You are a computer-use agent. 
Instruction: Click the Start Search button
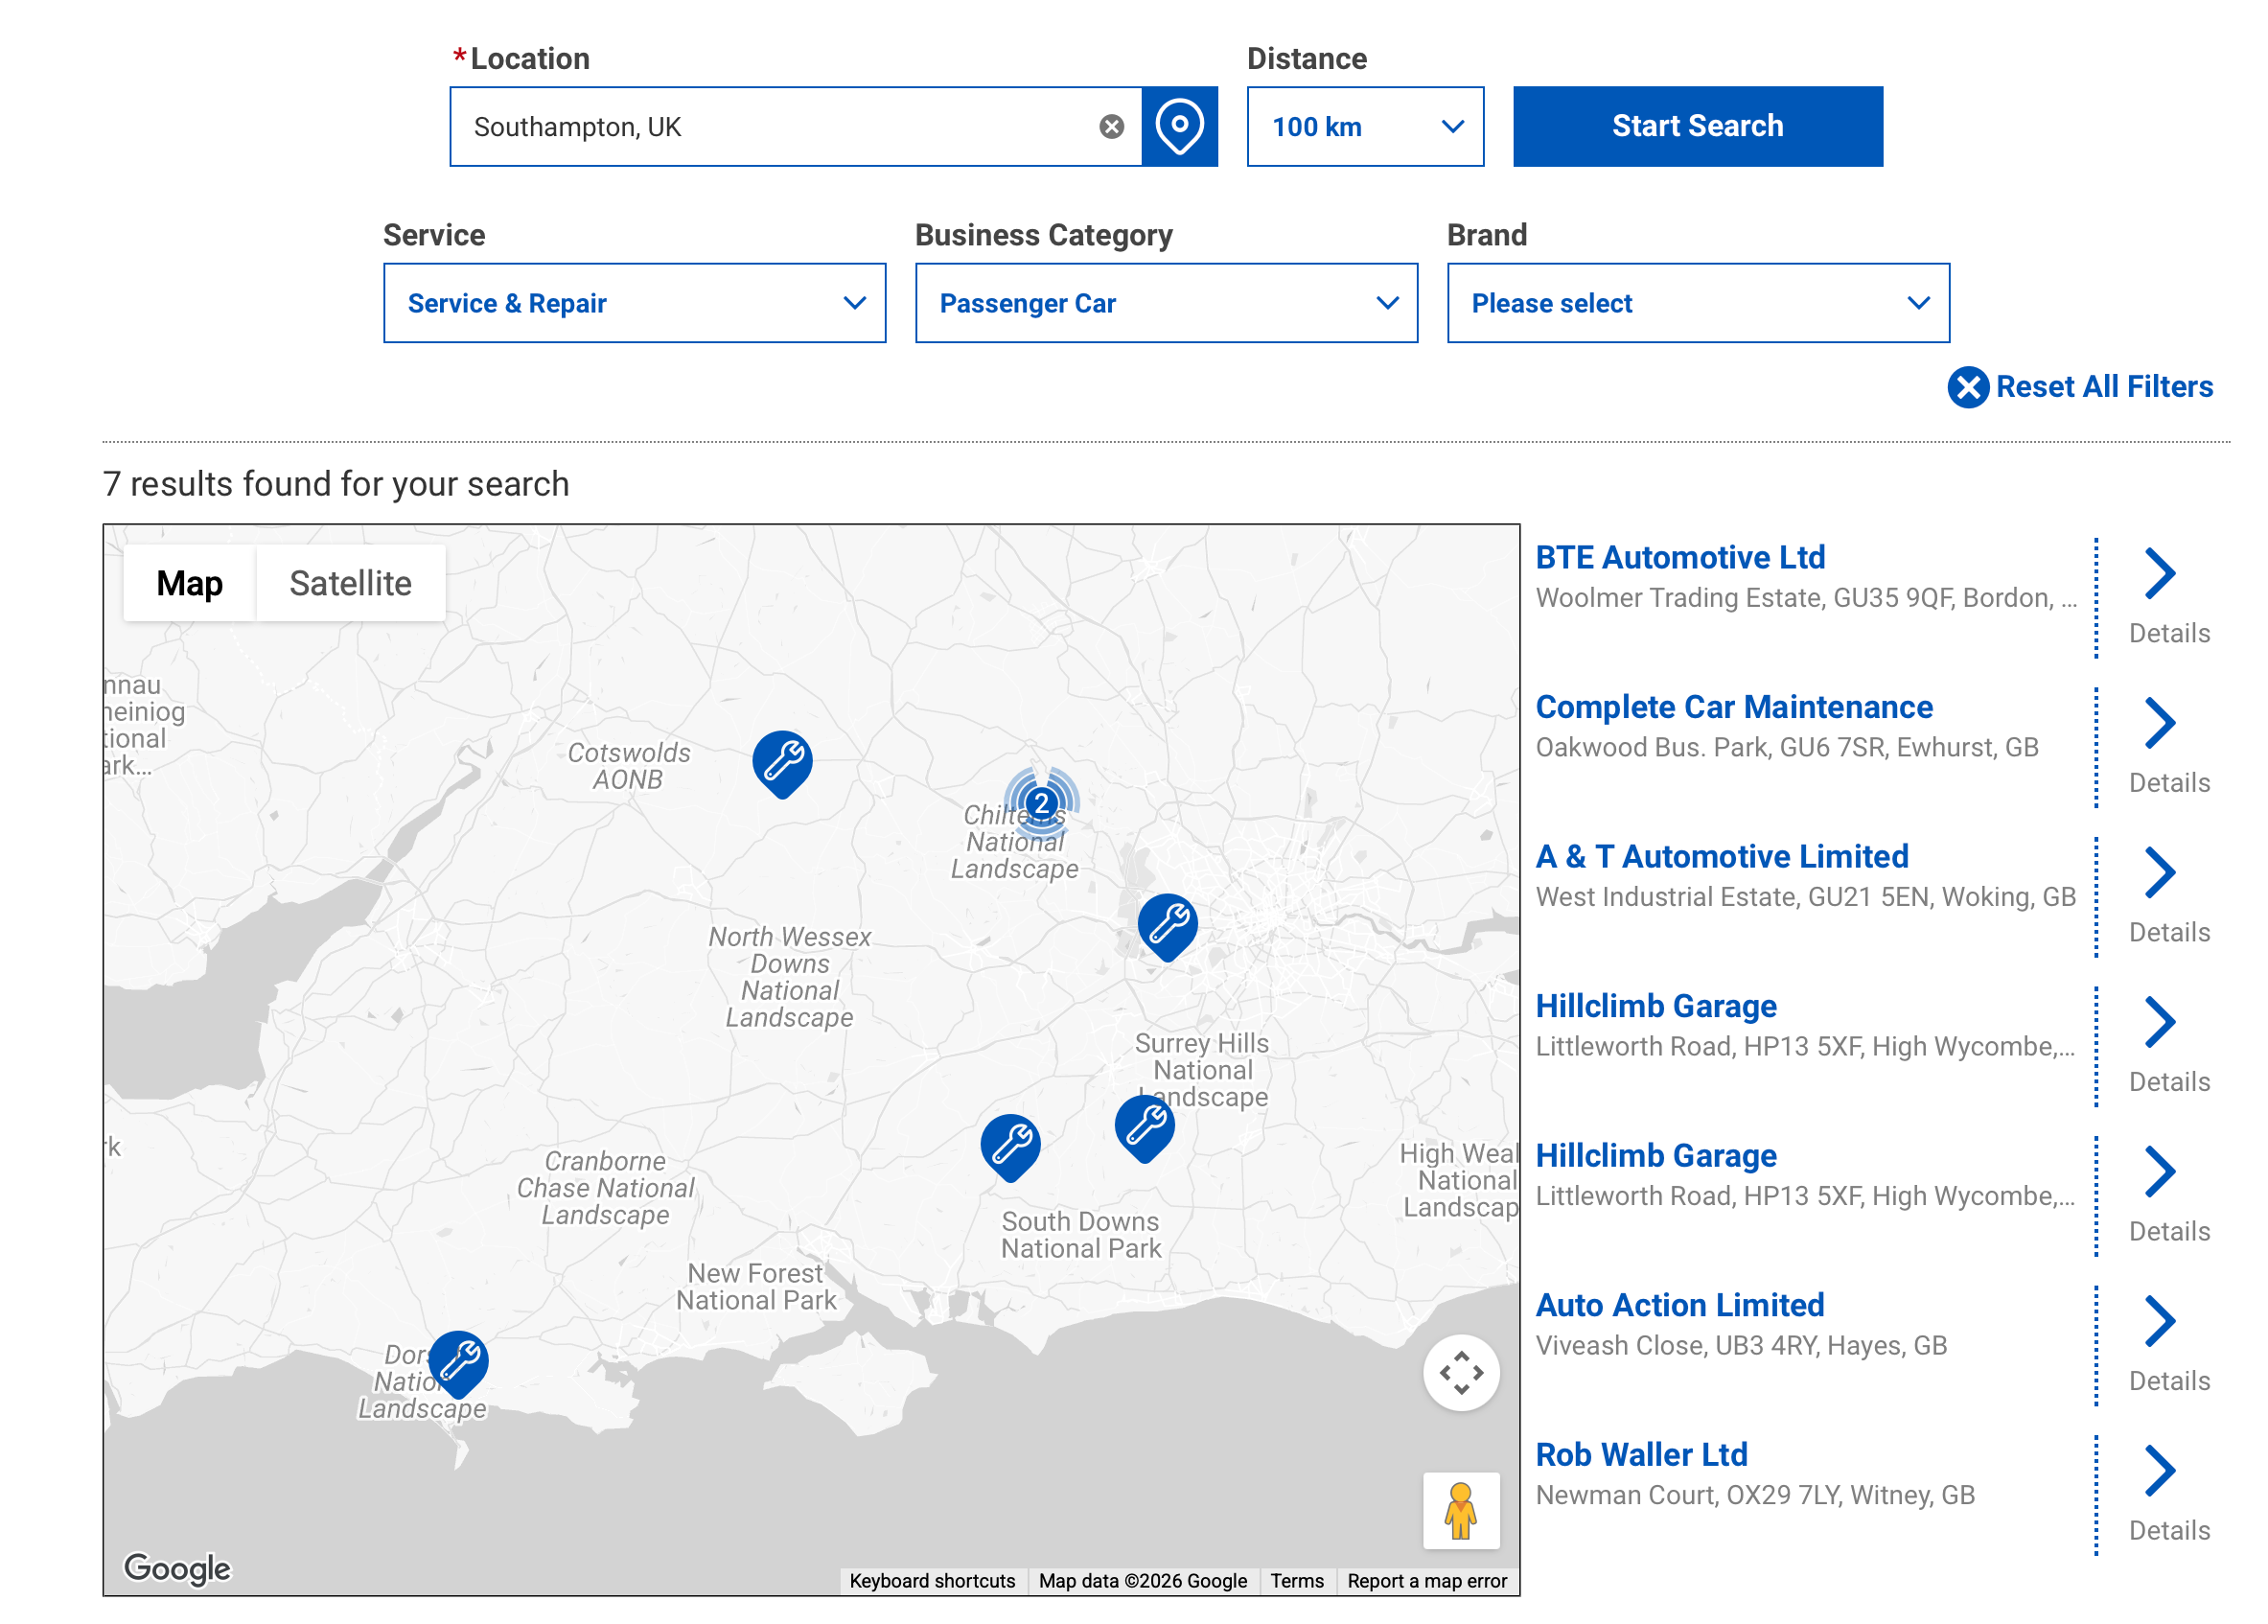1697,127
